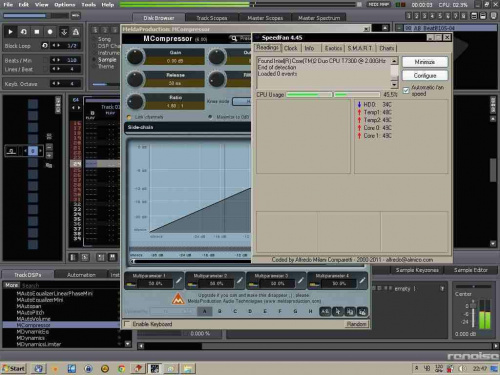500x375 pixels.
Task: Open Sample Editor tab
Action: click(x=470, y=270)
